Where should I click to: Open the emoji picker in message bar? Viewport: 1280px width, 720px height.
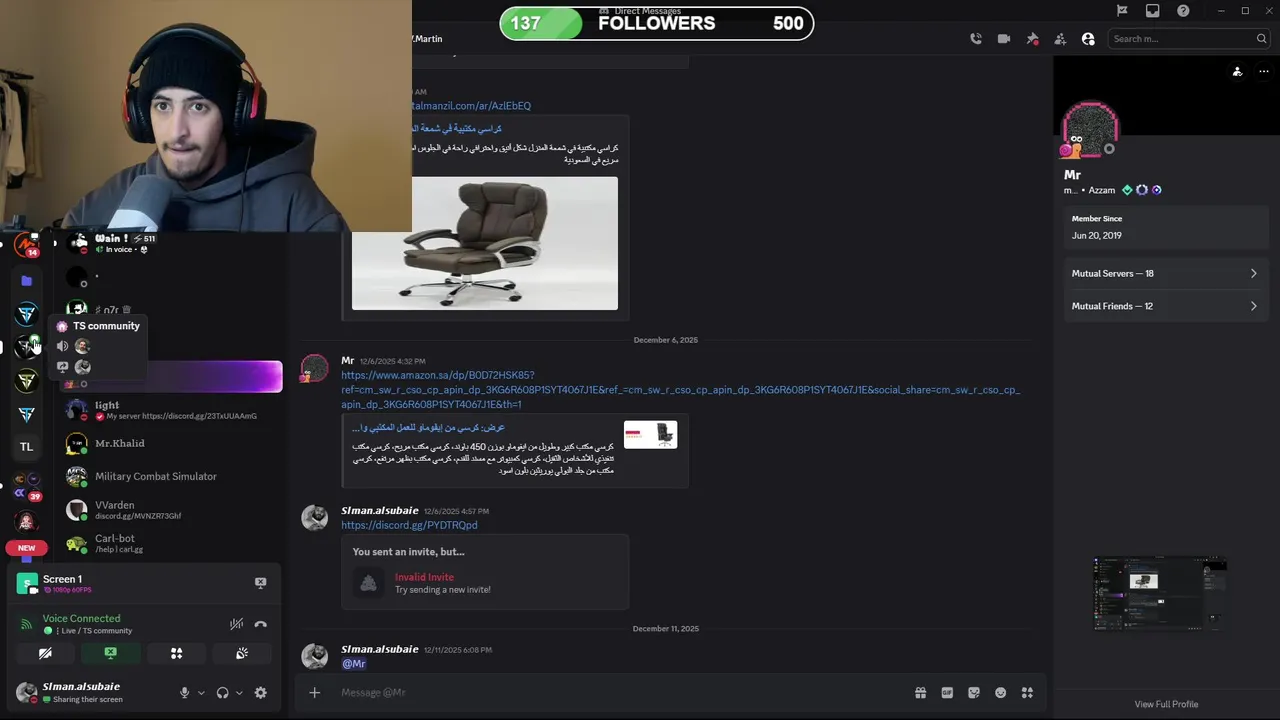pyautogui.click(x=1001, y=692)
